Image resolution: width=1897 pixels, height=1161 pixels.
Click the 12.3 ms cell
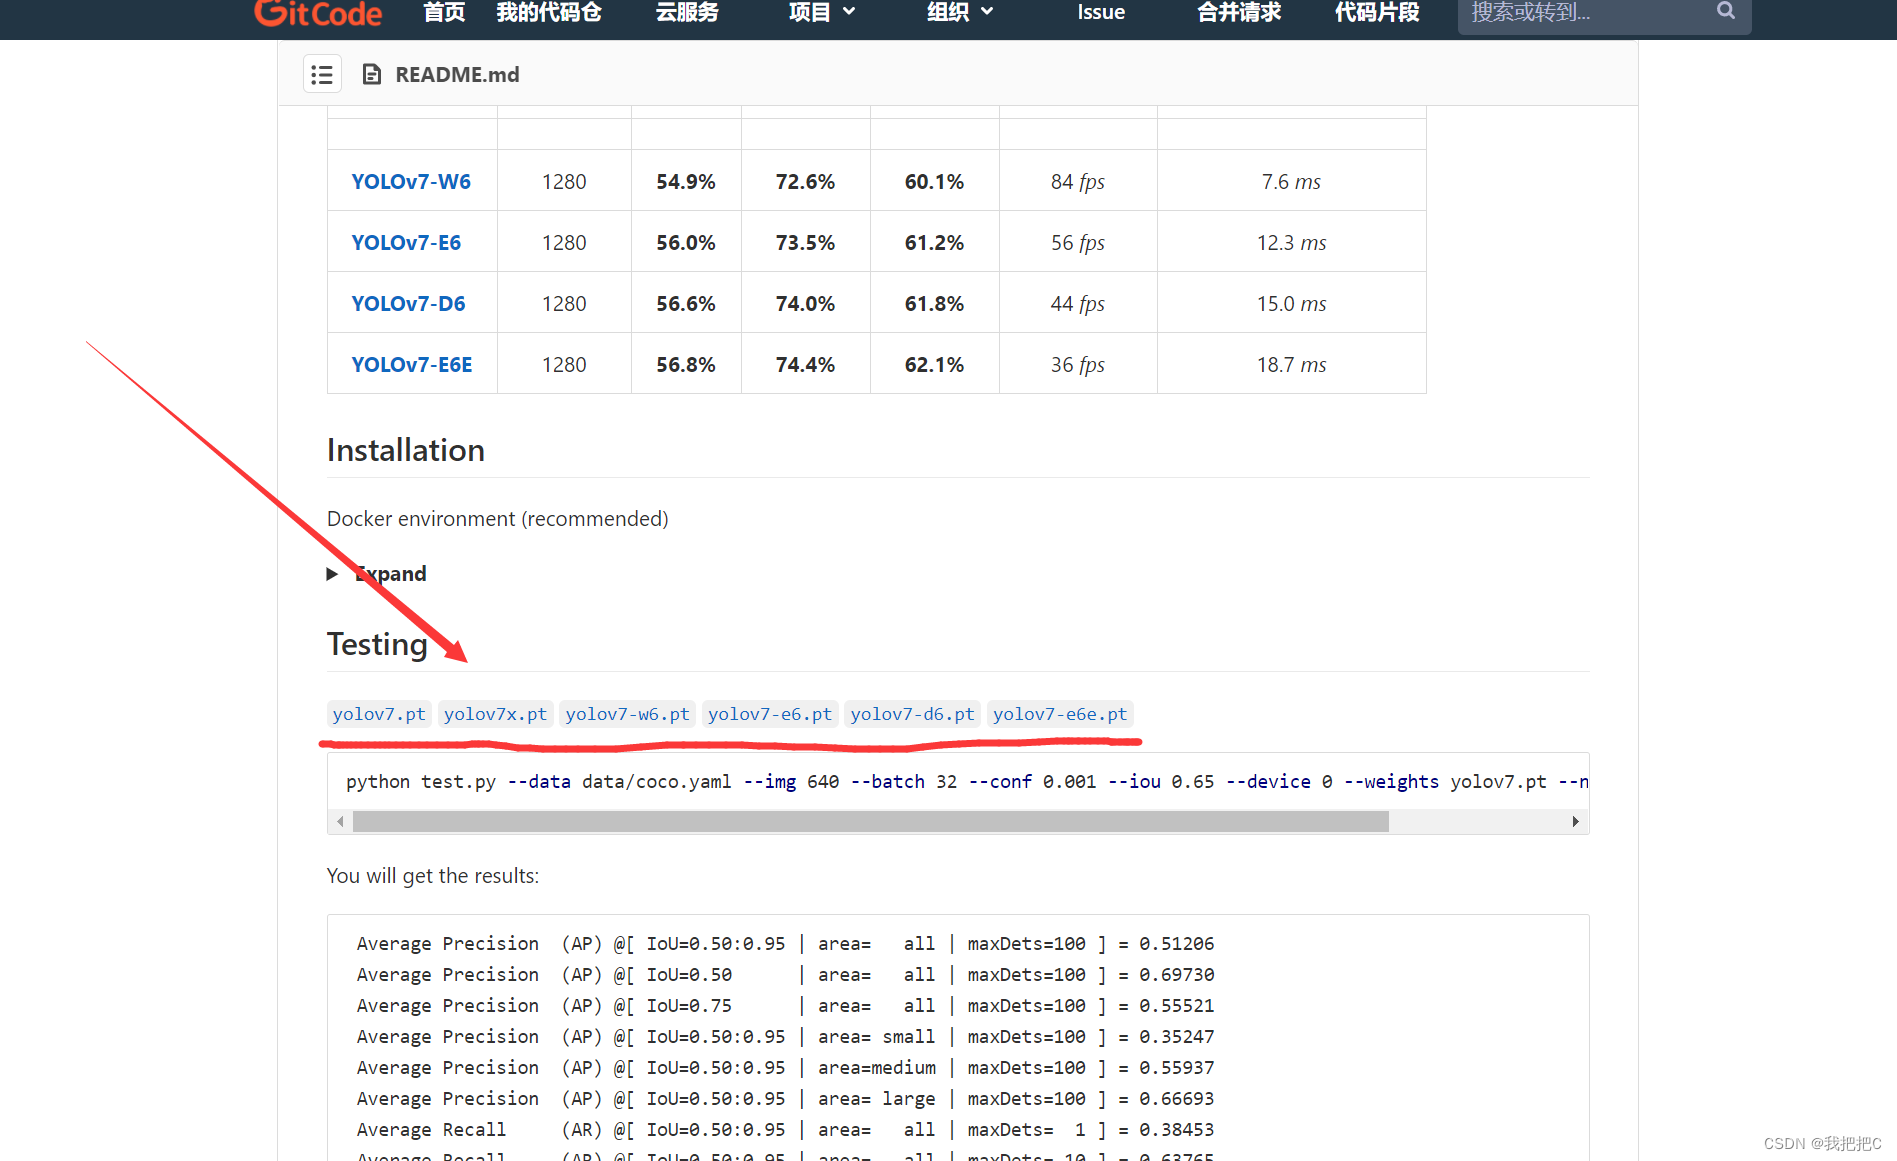(1291, 243)
